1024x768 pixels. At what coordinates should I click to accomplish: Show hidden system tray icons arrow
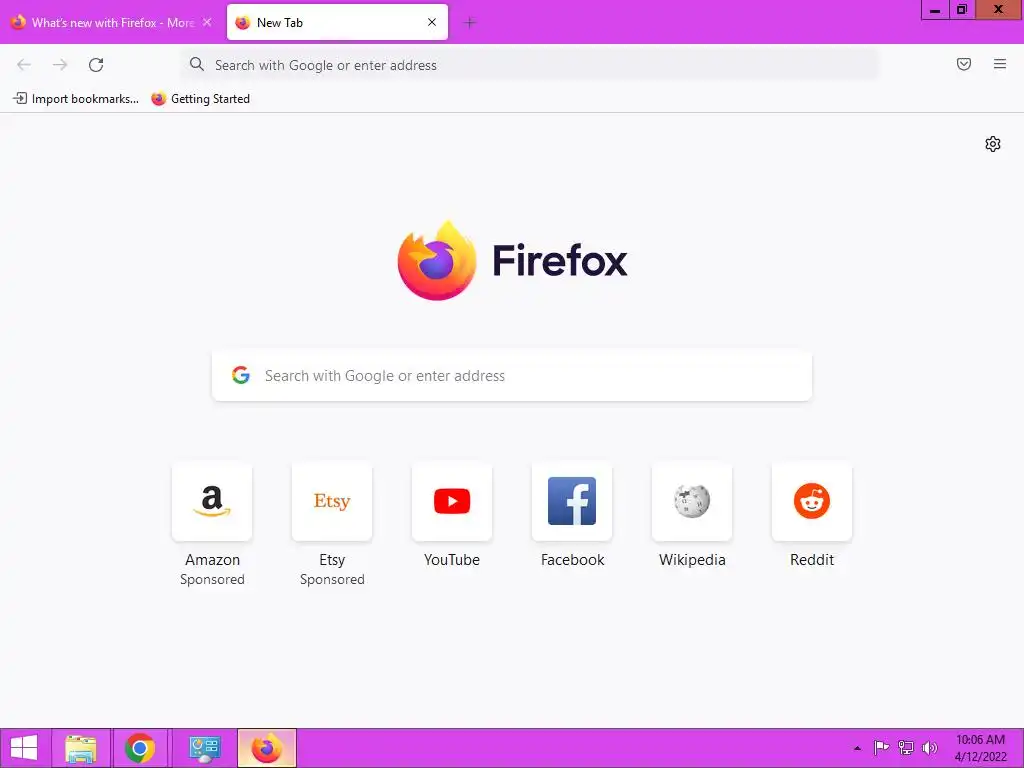point(857,748)
